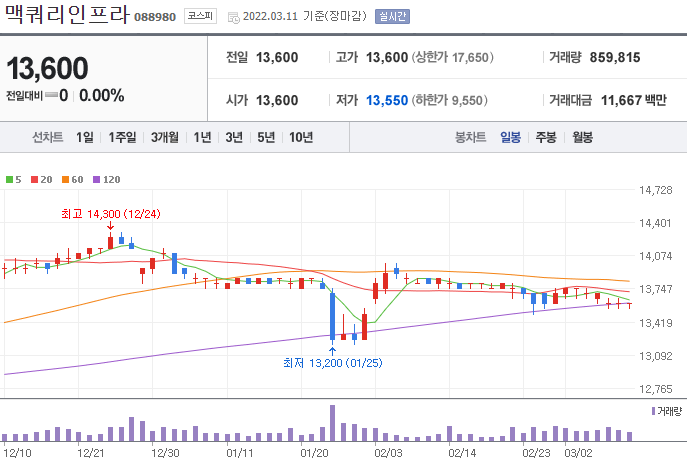Screen dimensions: 687x462
Task: Click the 상한가 17,650 text
Action: pos(452,57)
